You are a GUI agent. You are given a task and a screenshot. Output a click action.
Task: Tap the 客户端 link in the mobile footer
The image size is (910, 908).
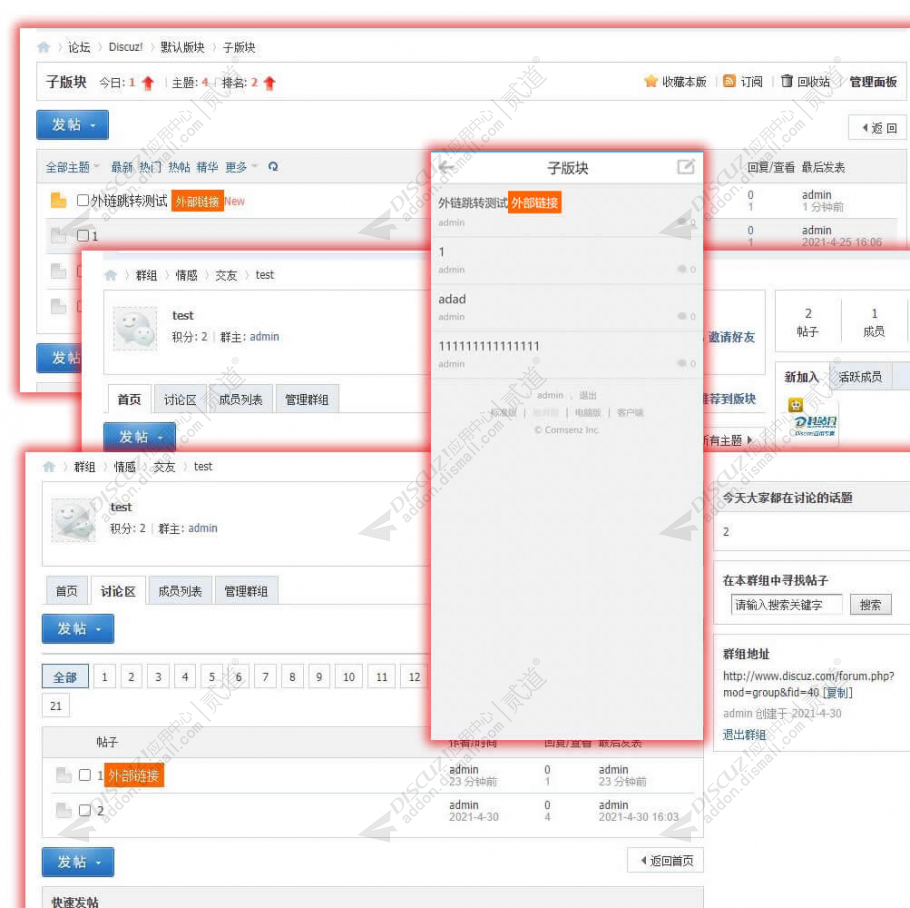click(630, 413)
